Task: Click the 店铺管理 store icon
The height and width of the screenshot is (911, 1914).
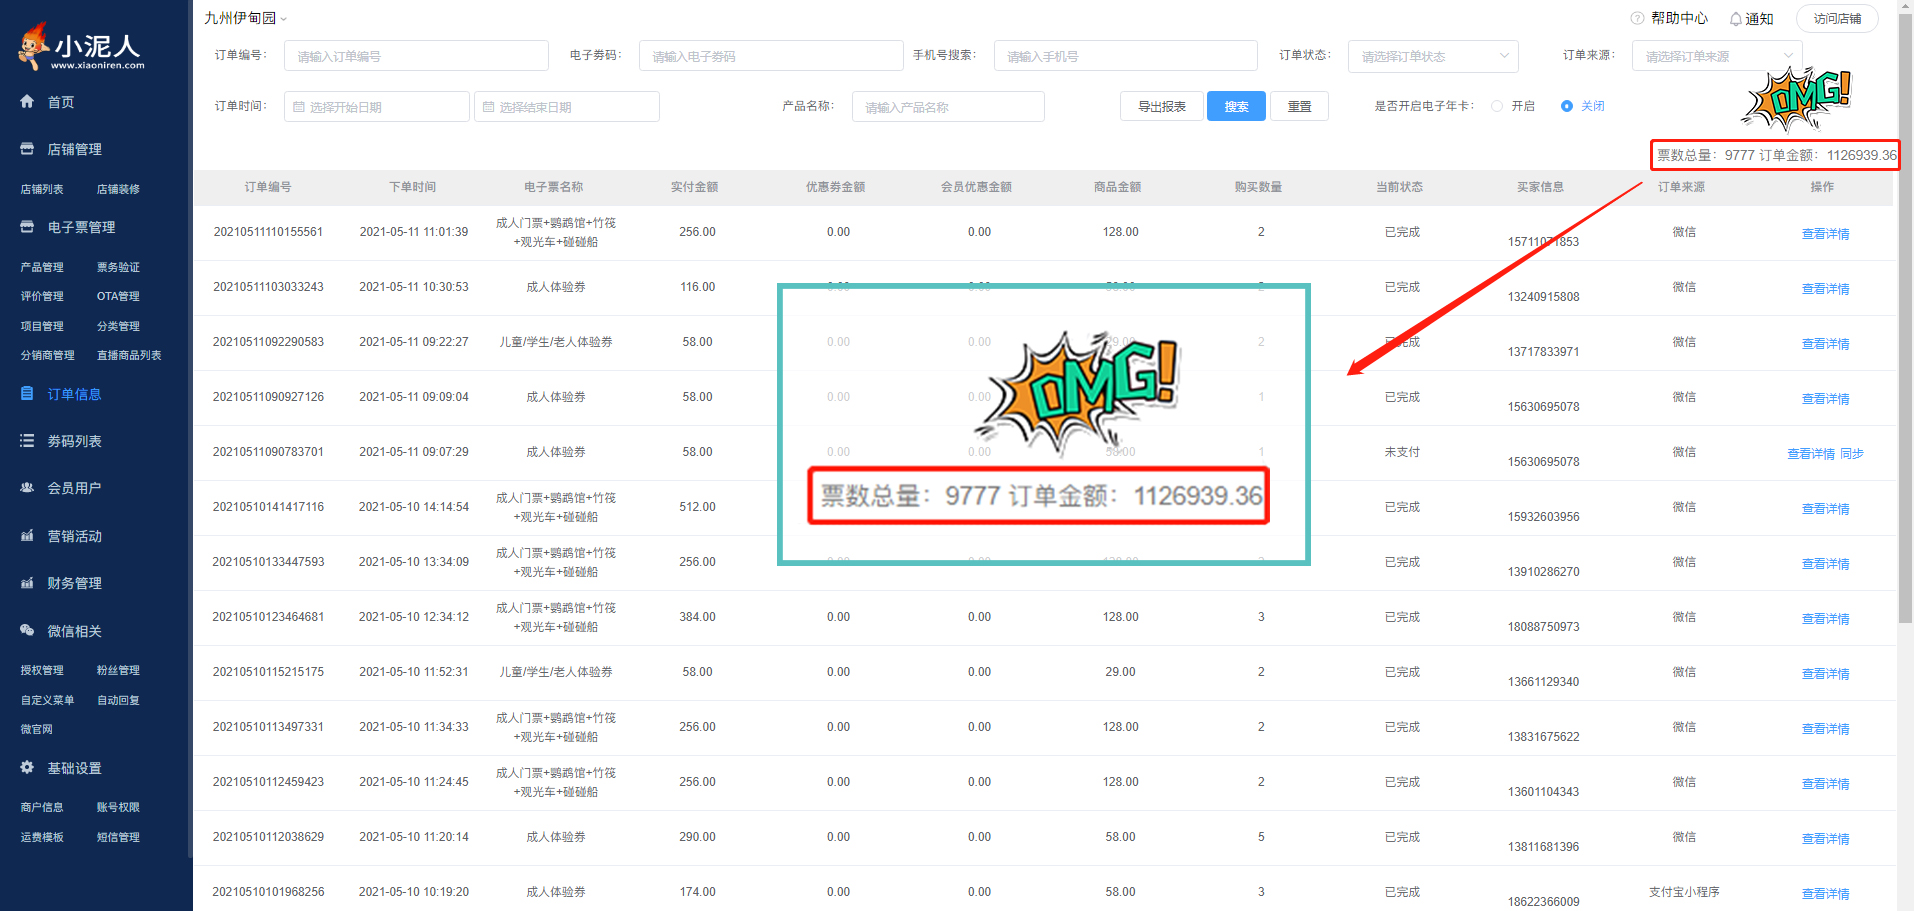Action: click(27, 149)
